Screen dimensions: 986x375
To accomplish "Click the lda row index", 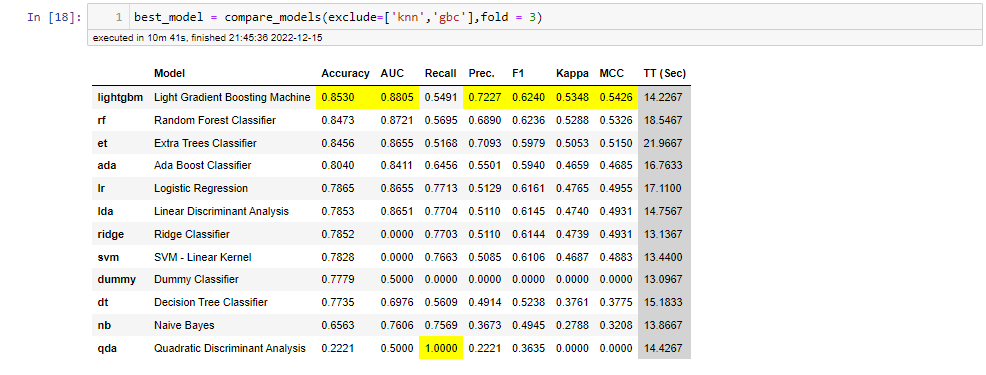I will coord(105,211).
